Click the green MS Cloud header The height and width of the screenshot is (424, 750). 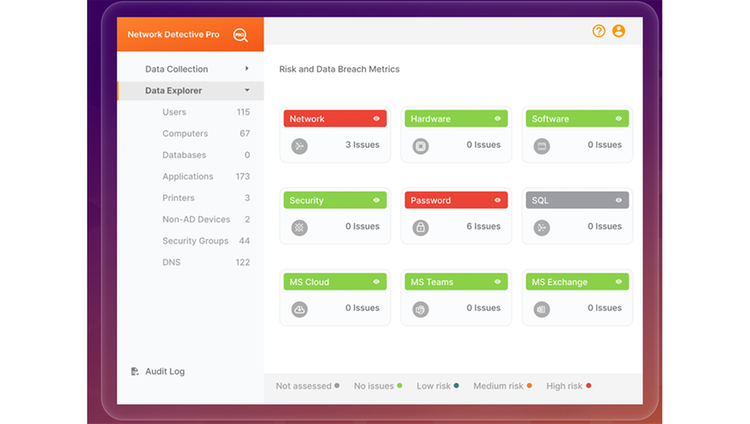pos(335,282)
